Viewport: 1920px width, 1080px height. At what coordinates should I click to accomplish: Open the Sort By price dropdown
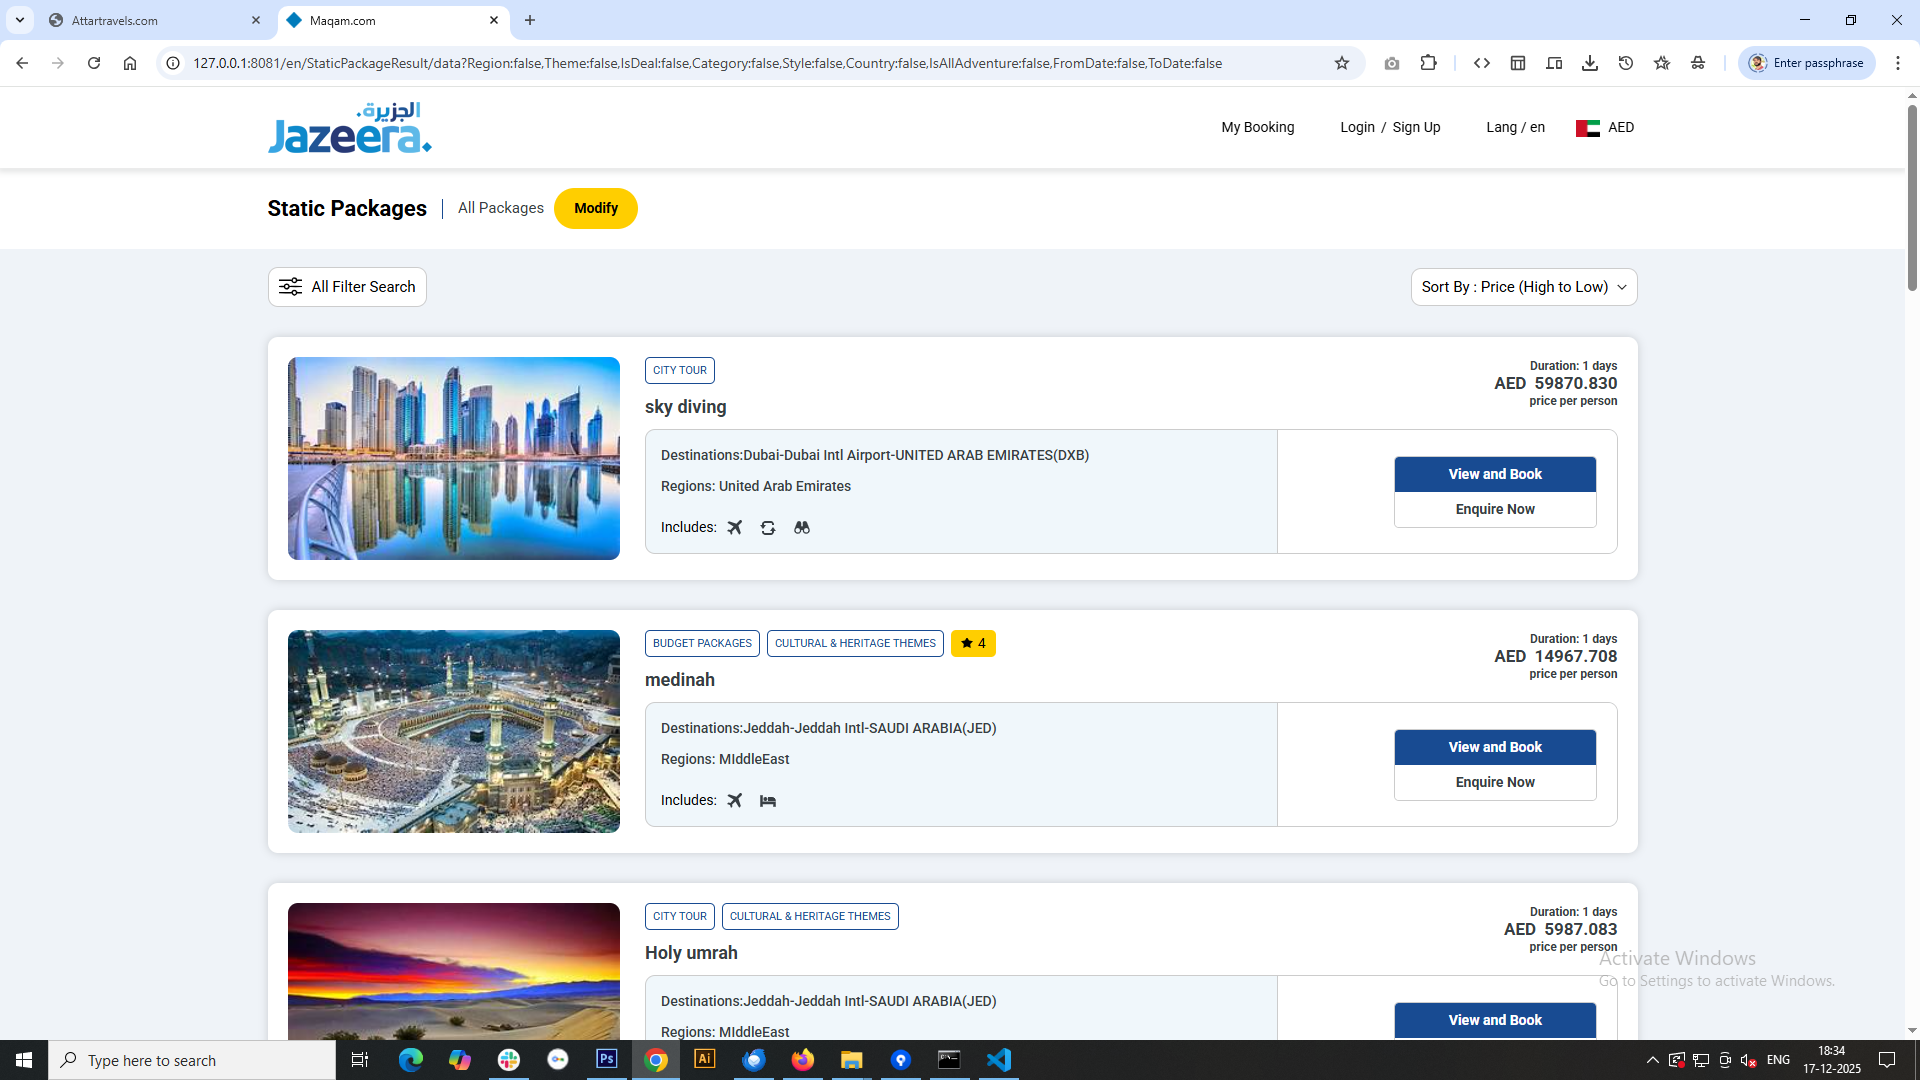point(1523,287)
